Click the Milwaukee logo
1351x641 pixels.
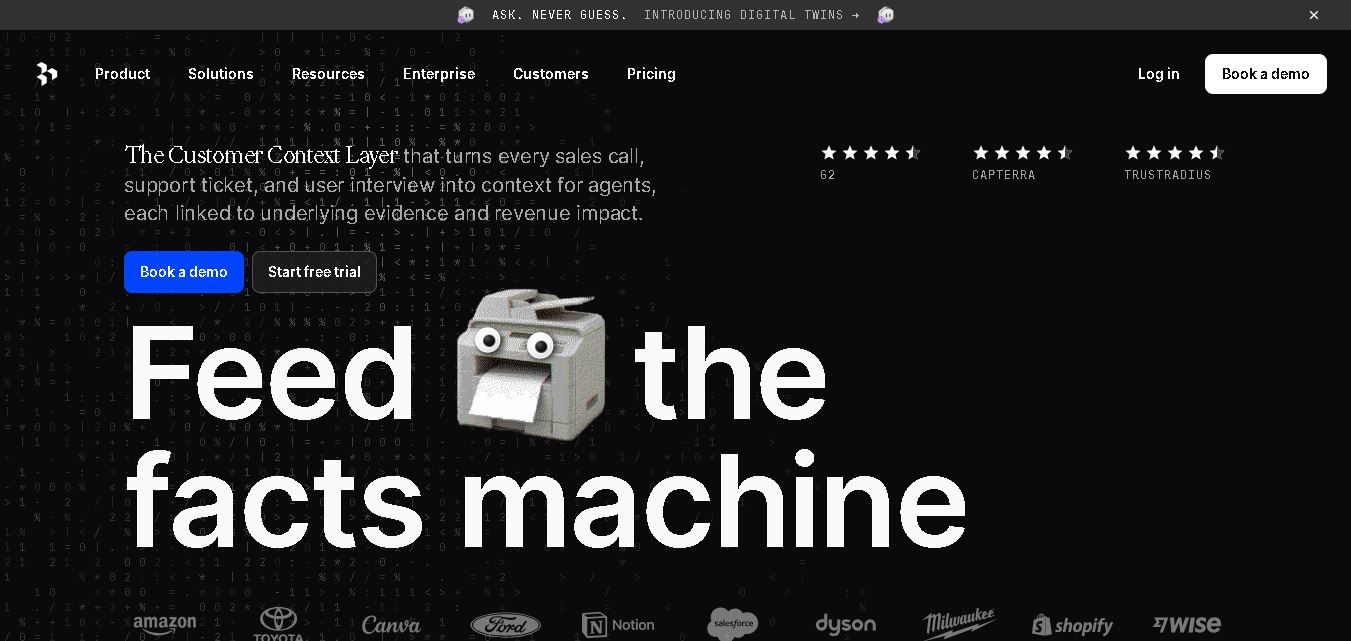pos(959,624)
